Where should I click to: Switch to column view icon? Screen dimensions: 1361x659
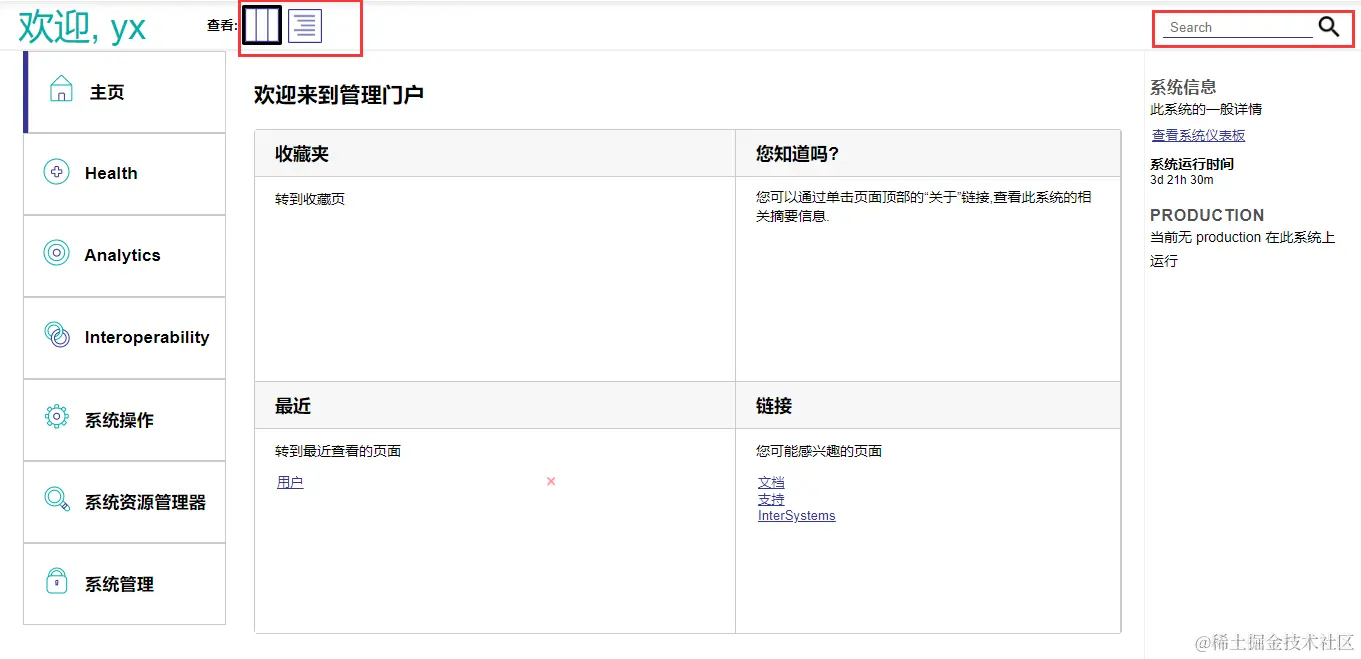coord(262,25)
